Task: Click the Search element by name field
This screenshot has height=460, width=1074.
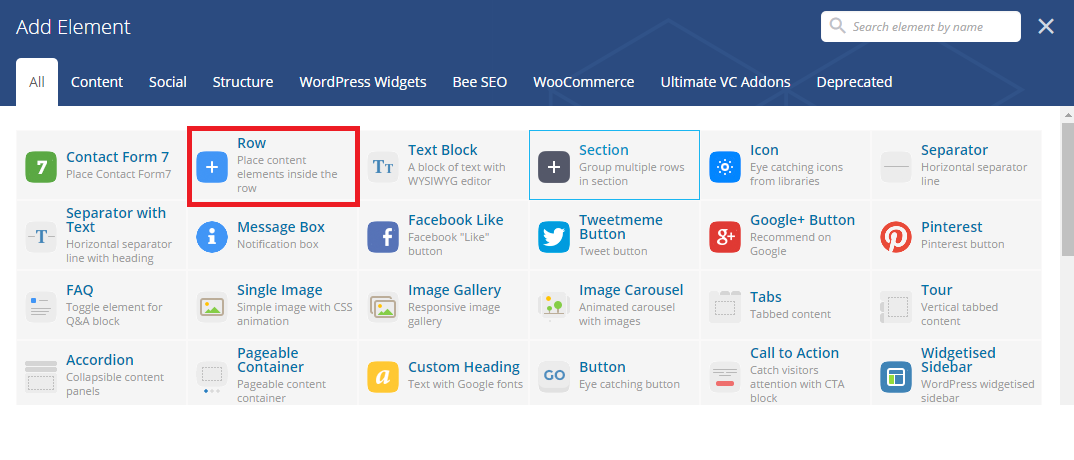Action: [x=930, y=27]
